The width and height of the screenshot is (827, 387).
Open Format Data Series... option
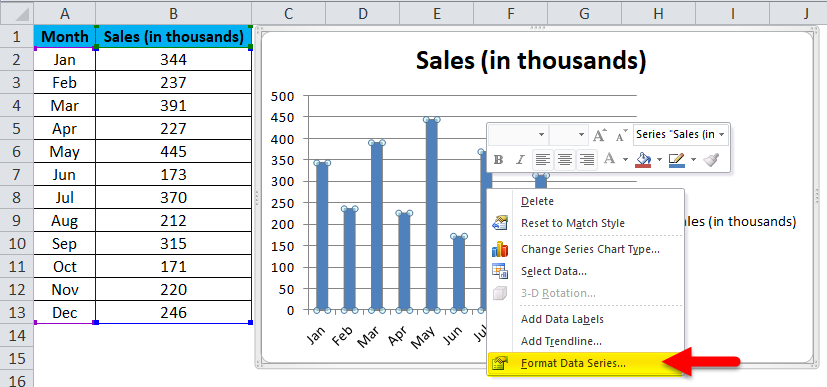585,363
